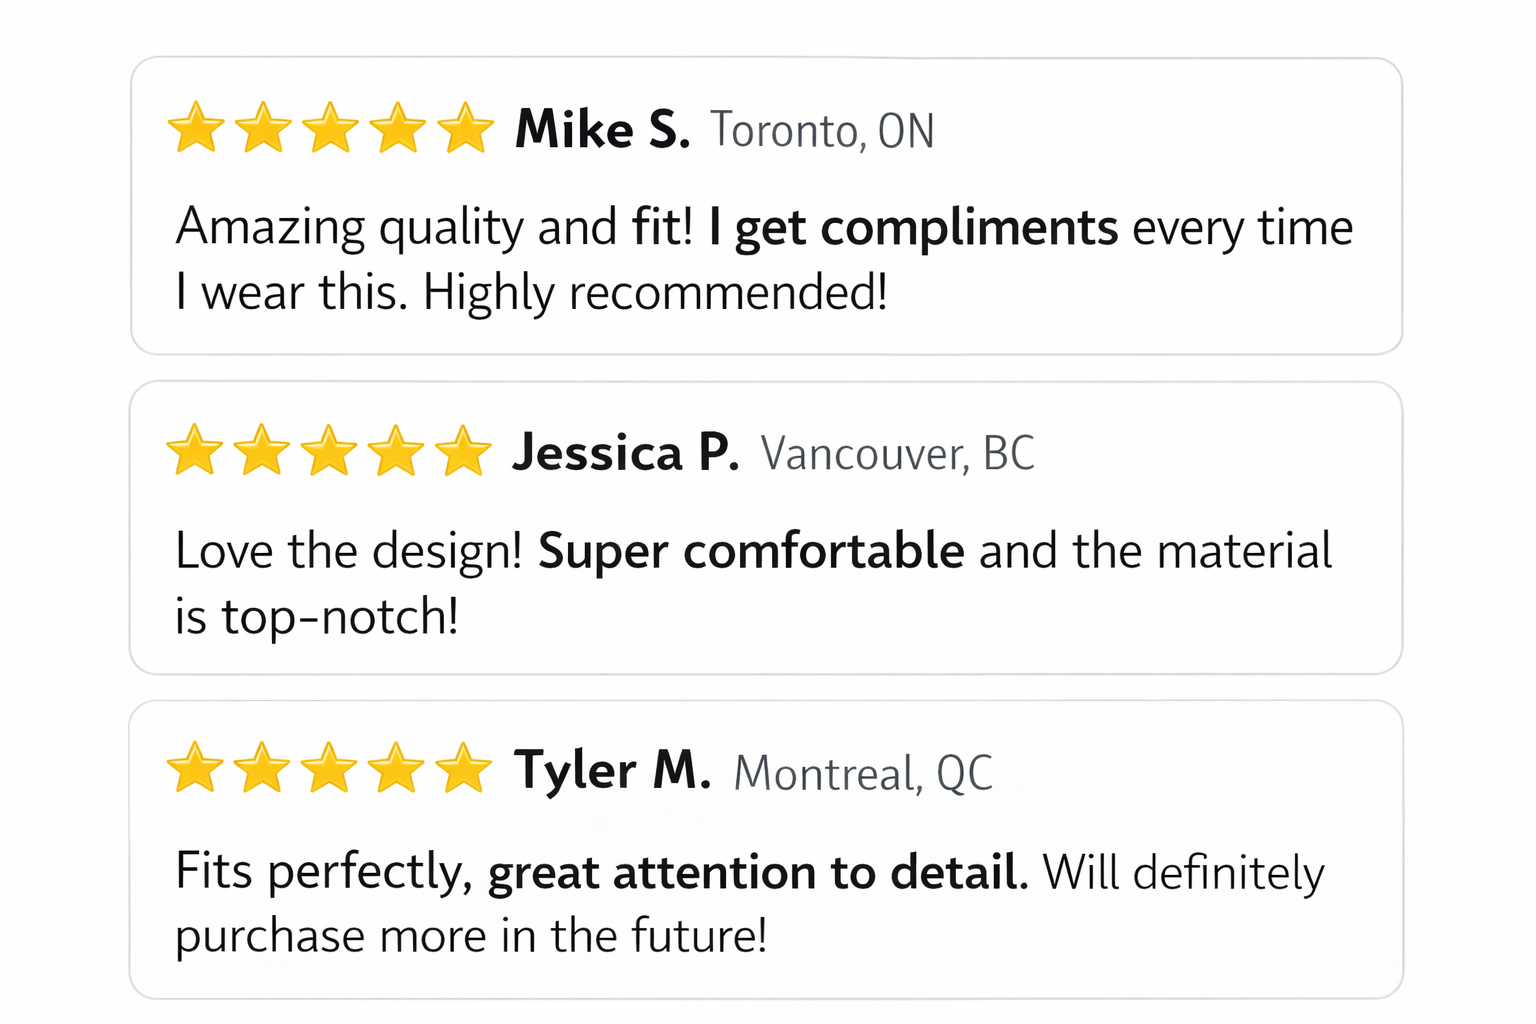Screen dimensions: 1536x1024
Task: Click the first star in Mike S.'s rating
Action: click(x=196, y=129)
